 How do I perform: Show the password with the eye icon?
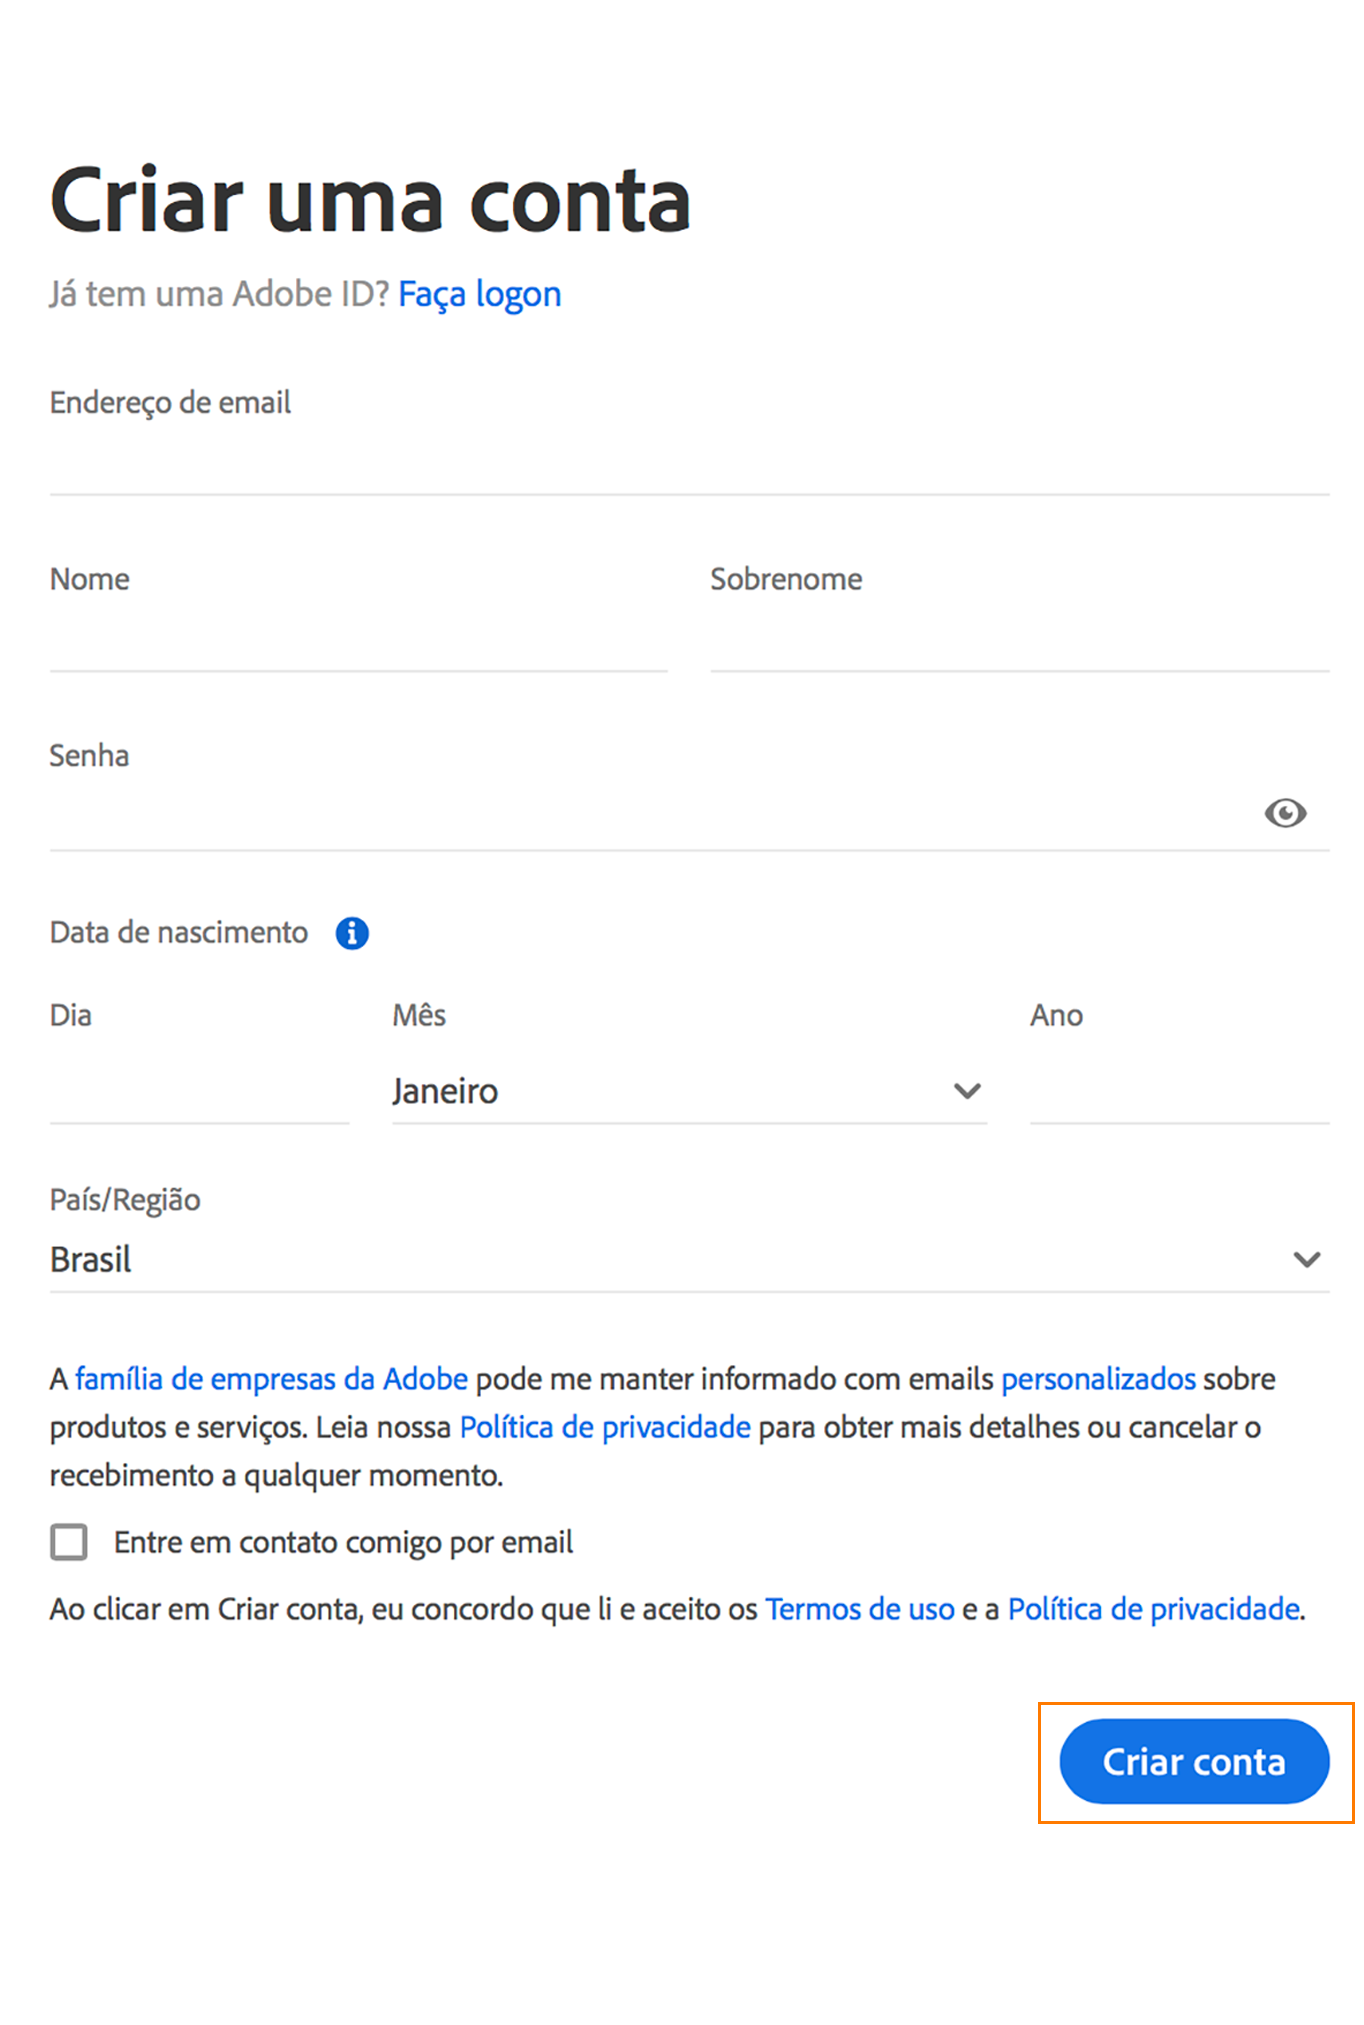coord(1286,813)
